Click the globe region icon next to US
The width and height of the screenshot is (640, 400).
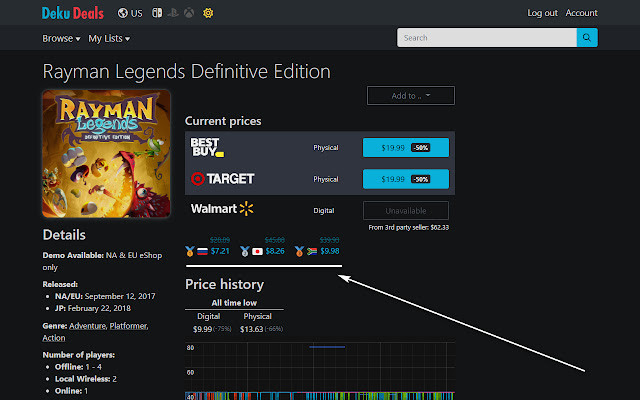pyautogui.click(x=122, y=13)
